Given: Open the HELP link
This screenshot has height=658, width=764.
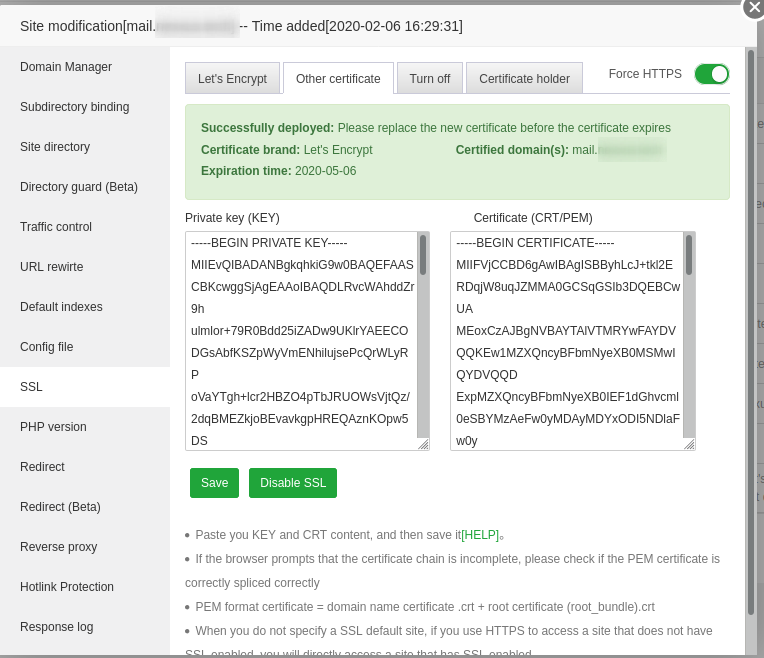Looking at the screenshot, I should [x=480, y=535].
